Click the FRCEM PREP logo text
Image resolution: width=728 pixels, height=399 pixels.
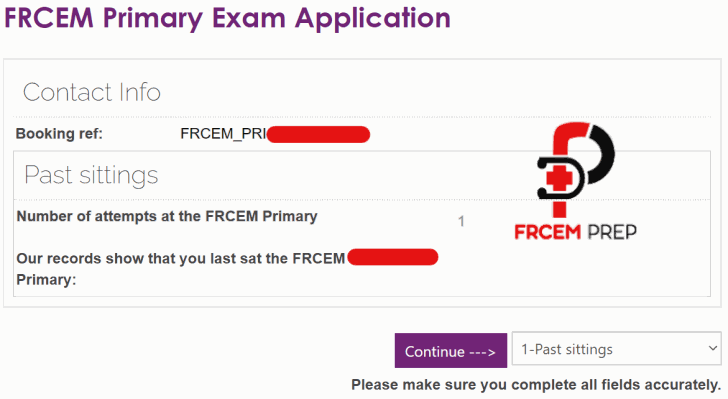pyautogui.click(x=575, y=232)
